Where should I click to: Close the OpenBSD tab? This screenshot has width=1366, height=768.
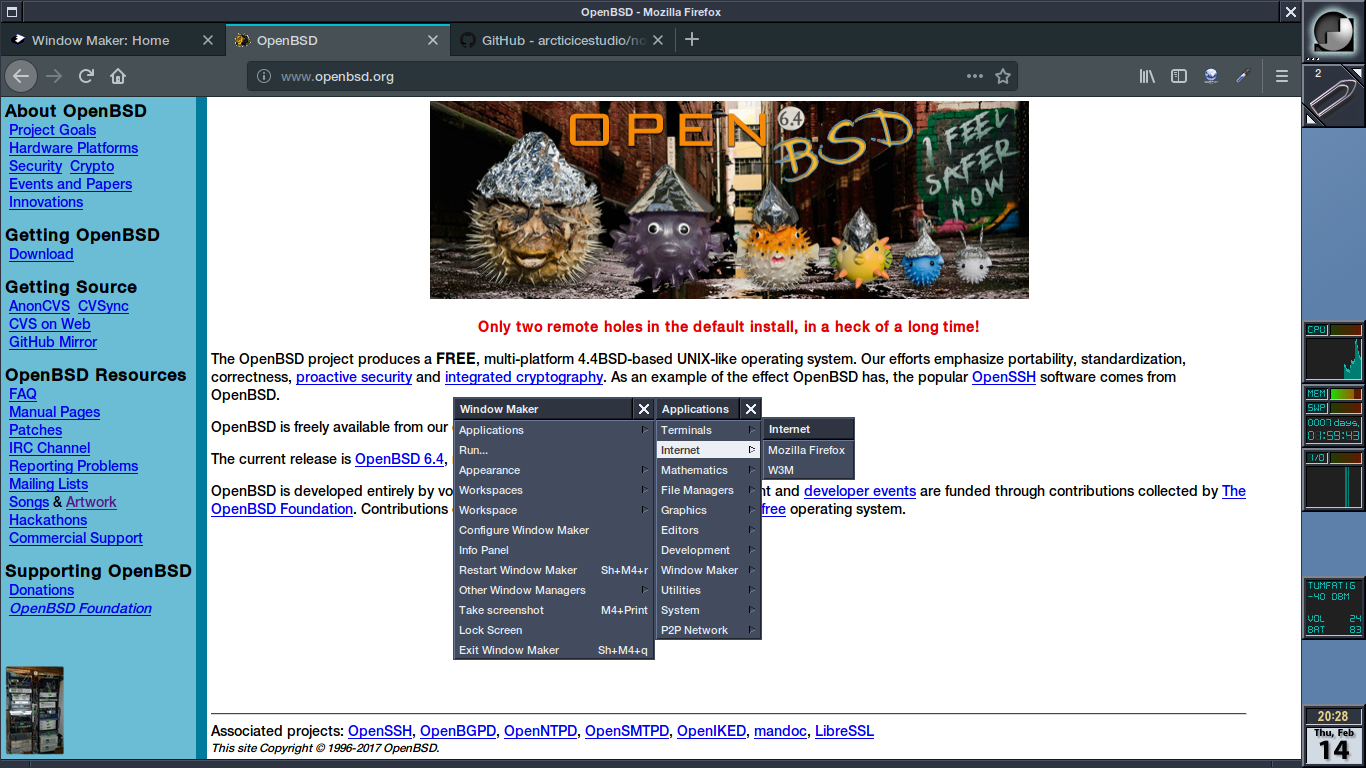pos(433,40)
